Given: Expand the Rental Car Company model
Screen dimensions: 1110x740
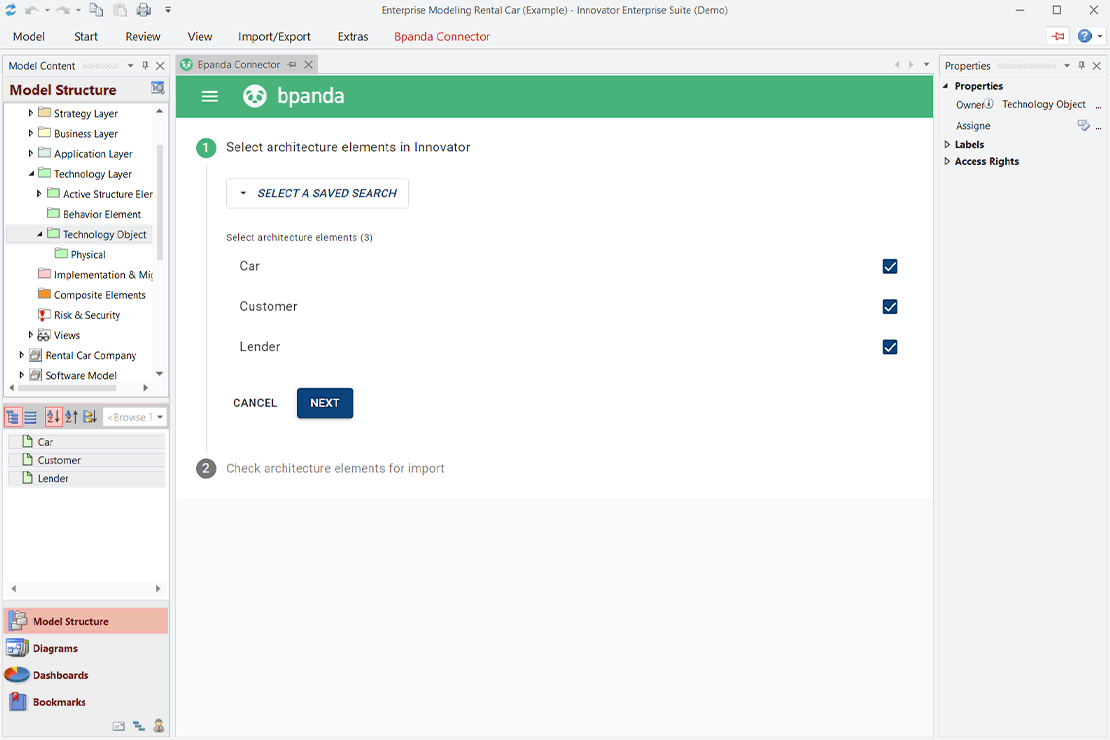Looking at the screenshot, I should click(x=21, y=355).
